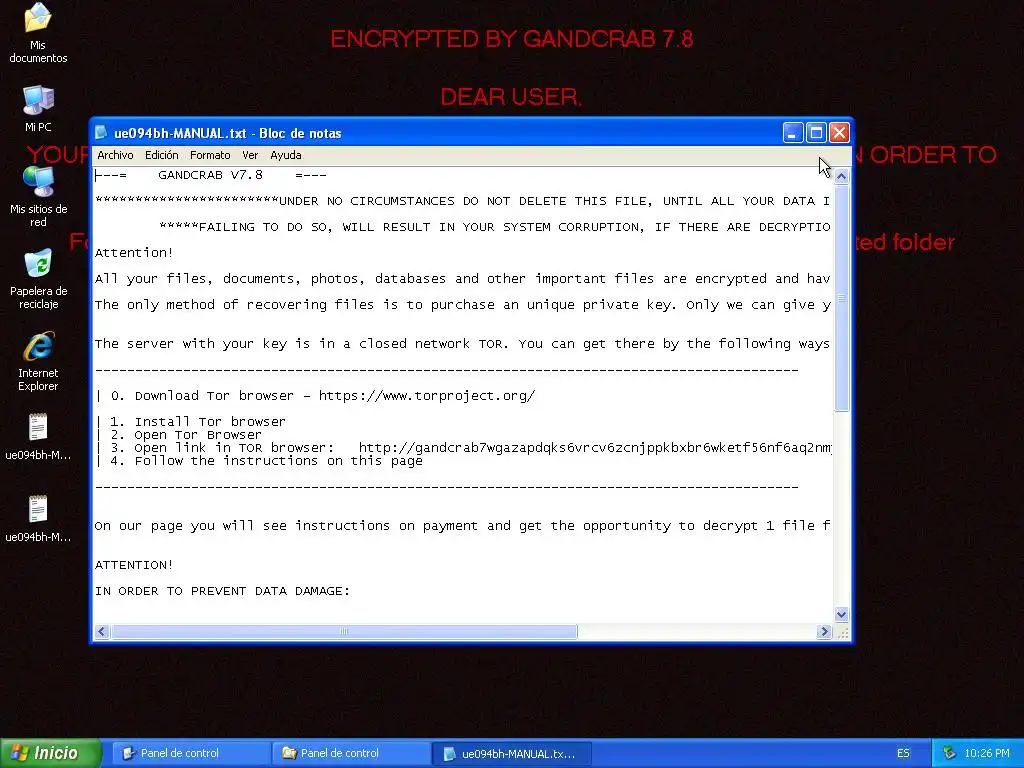
Task: Click ue094bh-MANUAL.tx... taskbar button
Action: click(512, 753)
